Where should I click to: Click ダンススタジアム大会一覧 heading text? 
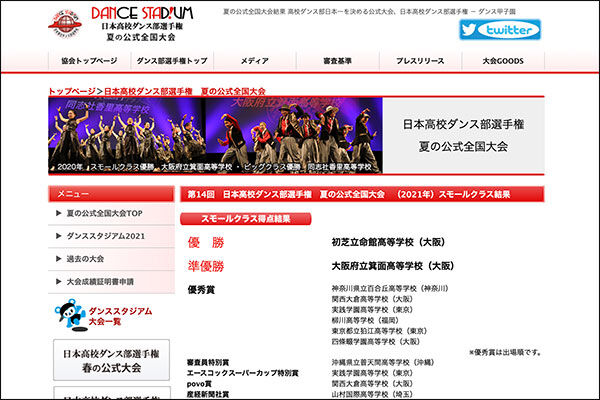pyautogui.click(x=120, y=316)
